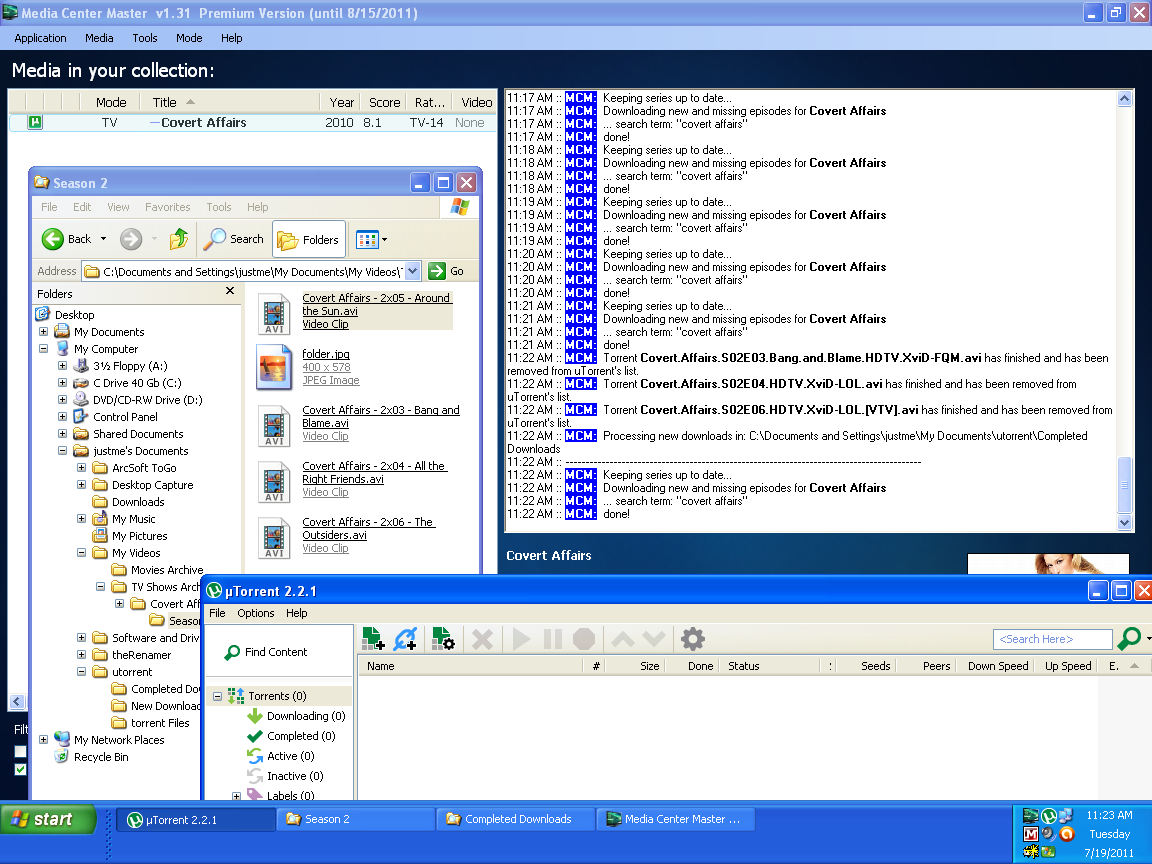Screen dimensions: 1152x864
Task: Expand theRenamer folder node
Action: (x=82, y=655)
